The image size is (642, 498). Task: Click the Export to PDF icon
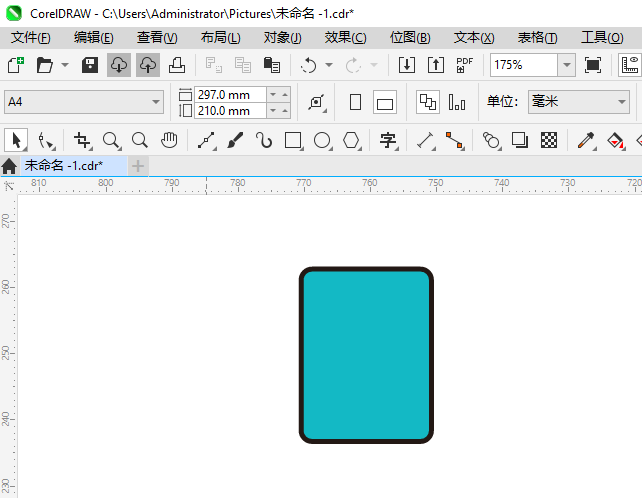coord(464,65)
